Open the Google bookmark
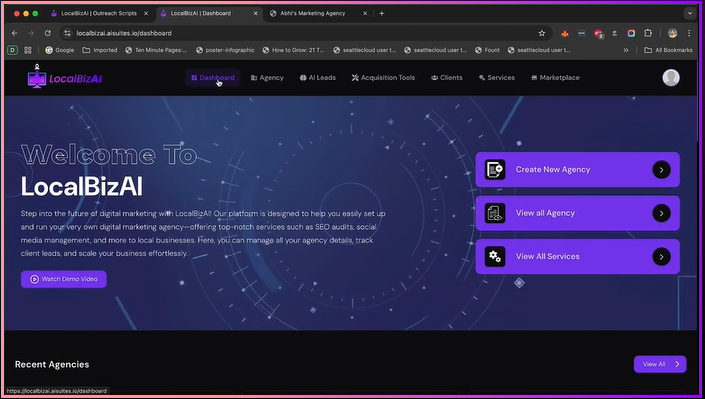The height and width of the screenshot is (399, 705). coord(60,50)
